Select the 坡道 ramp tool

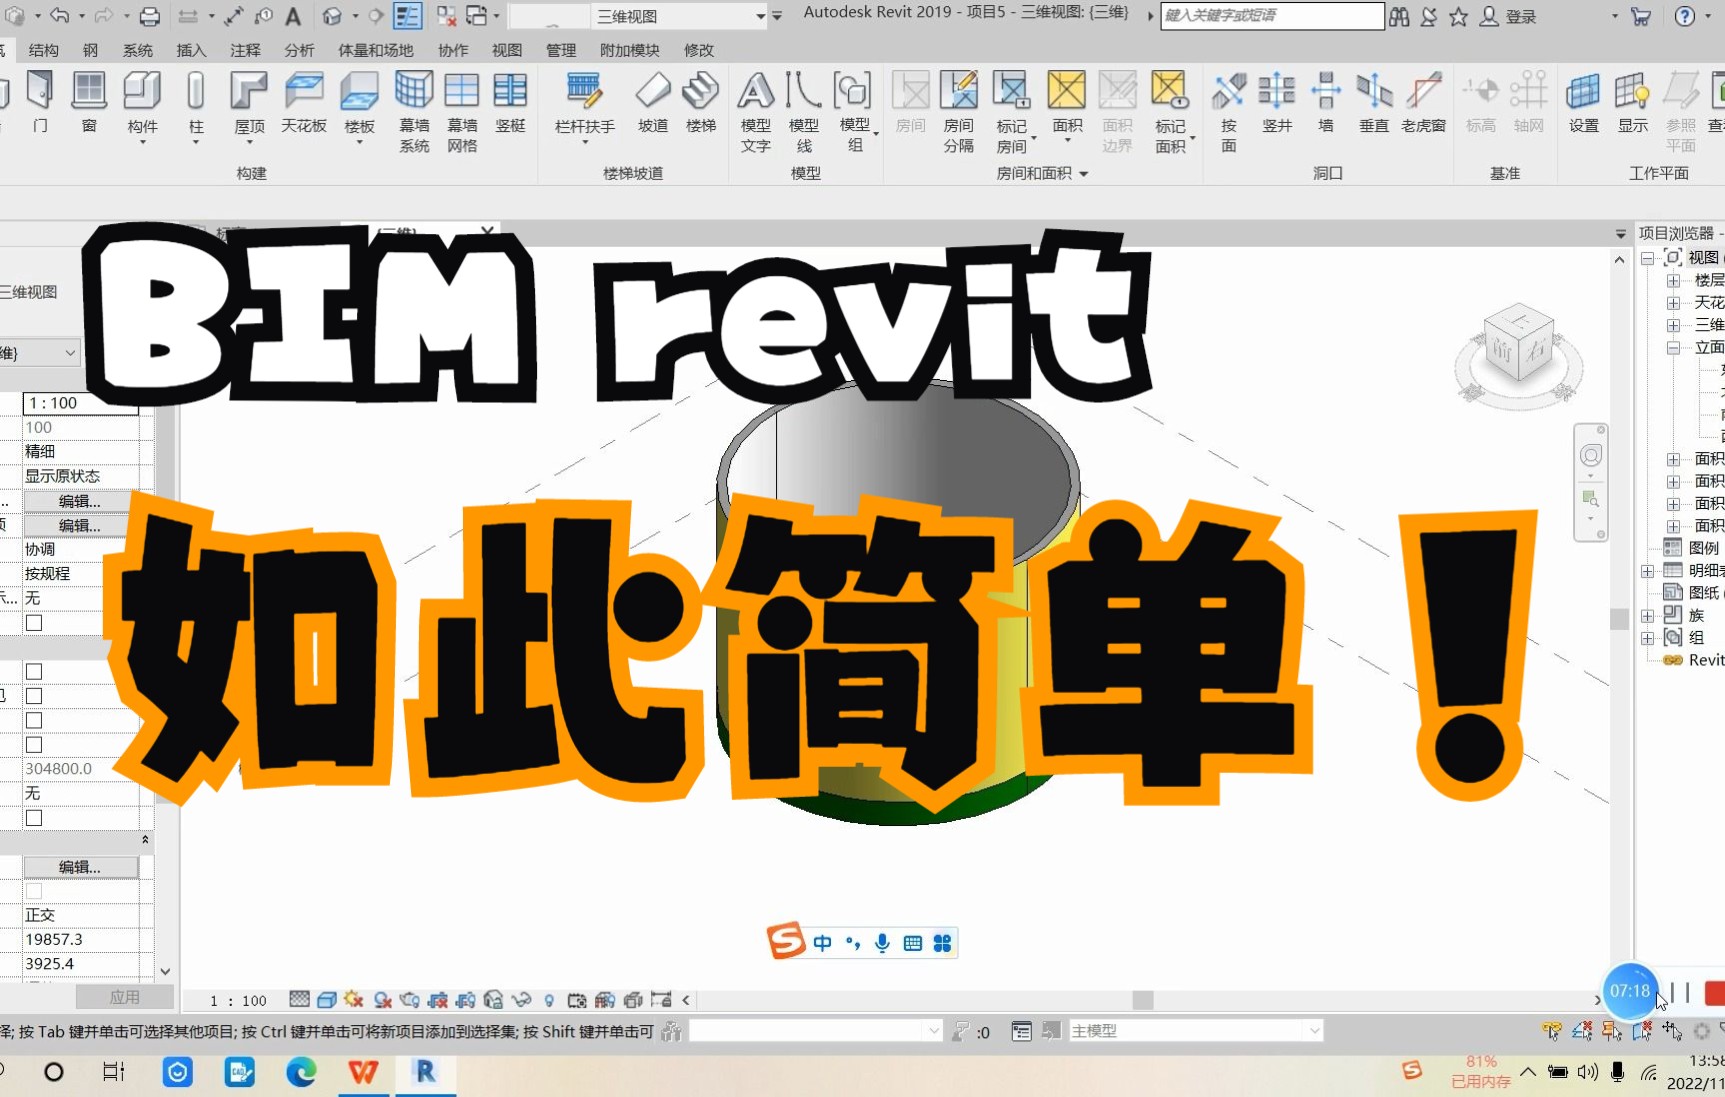652,103
